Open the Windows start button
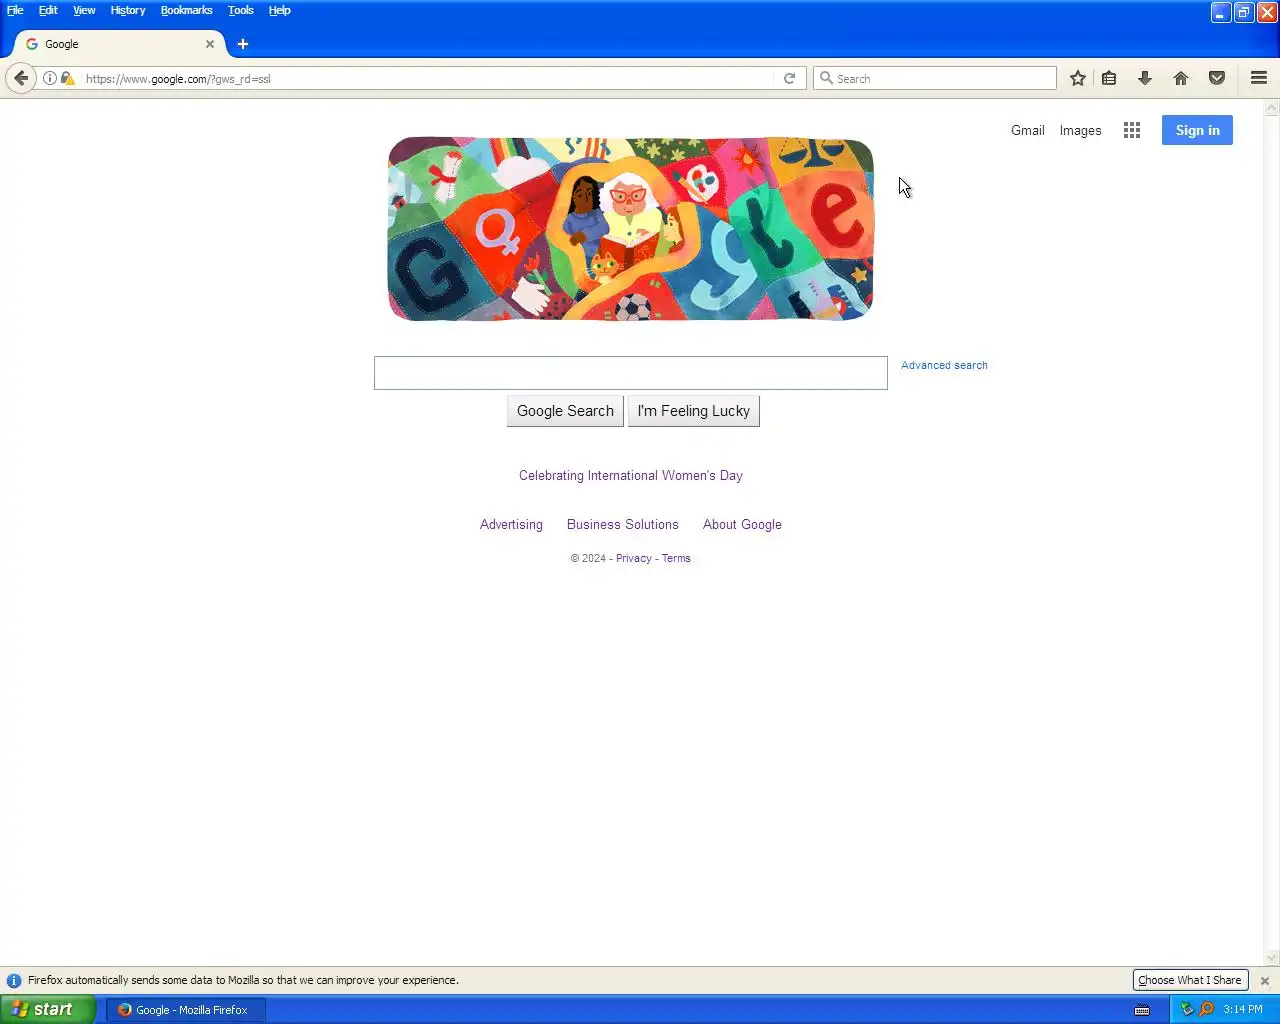Screen dimensions: 1280x1024 pos(48,1010)
